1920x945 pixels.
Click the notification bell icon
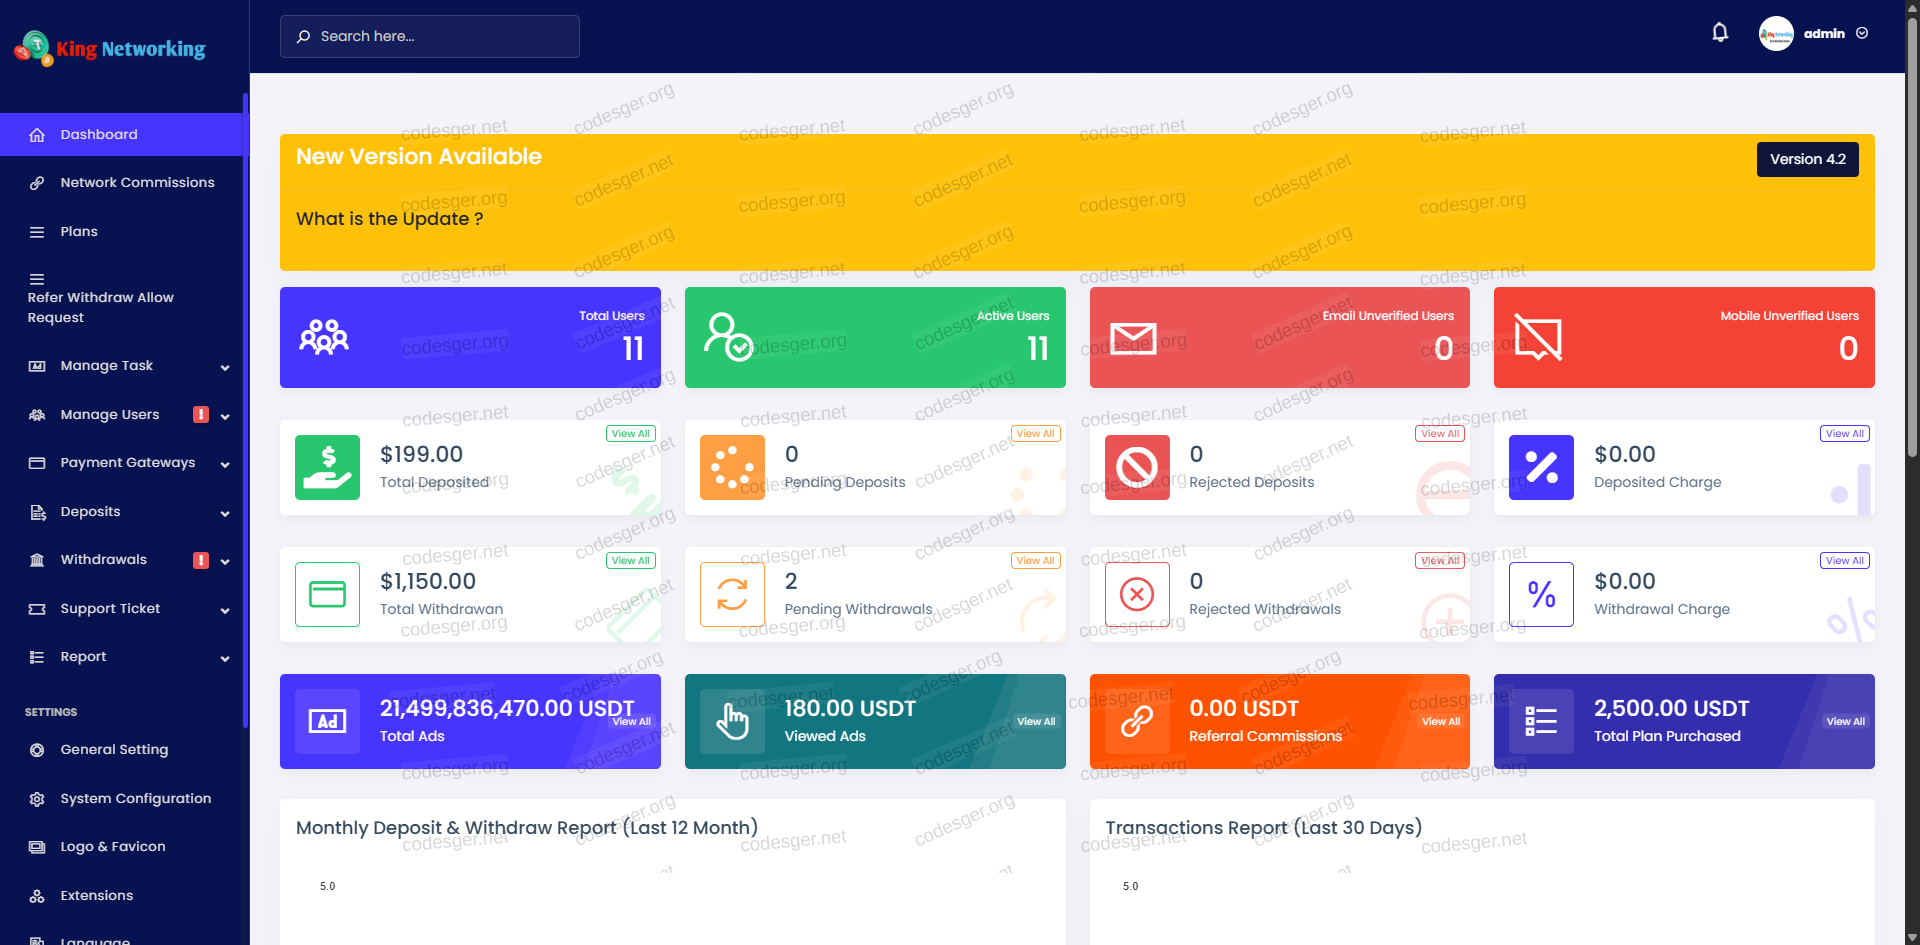click(1719, 33)
